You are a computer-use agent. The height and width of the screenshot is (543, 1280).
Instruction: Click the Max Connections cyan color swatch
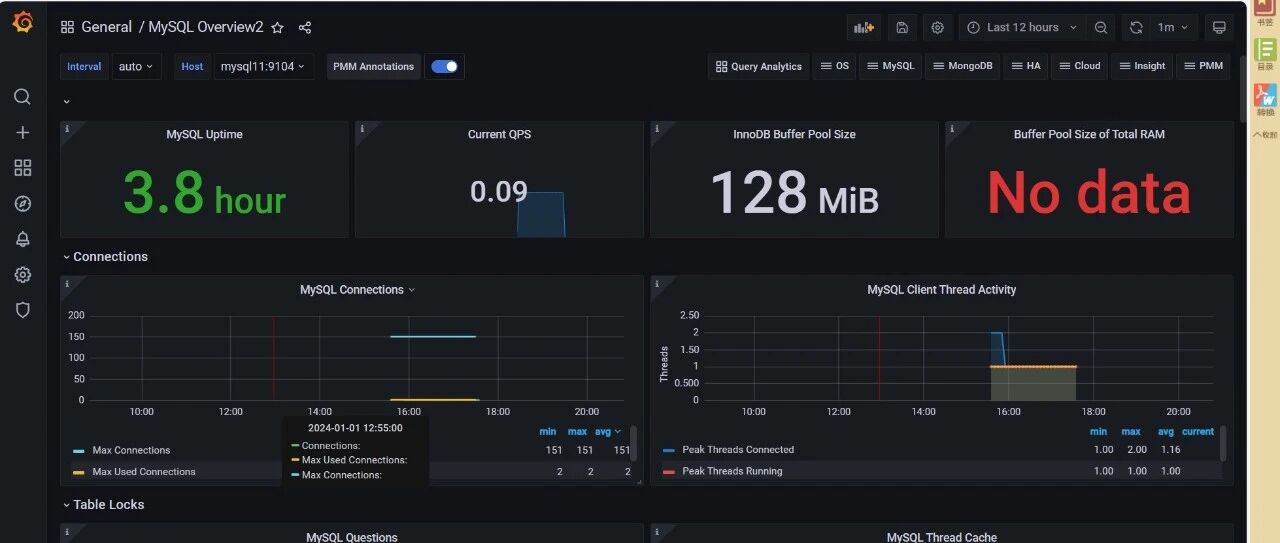pyautogui.click(x=79, y=451)
